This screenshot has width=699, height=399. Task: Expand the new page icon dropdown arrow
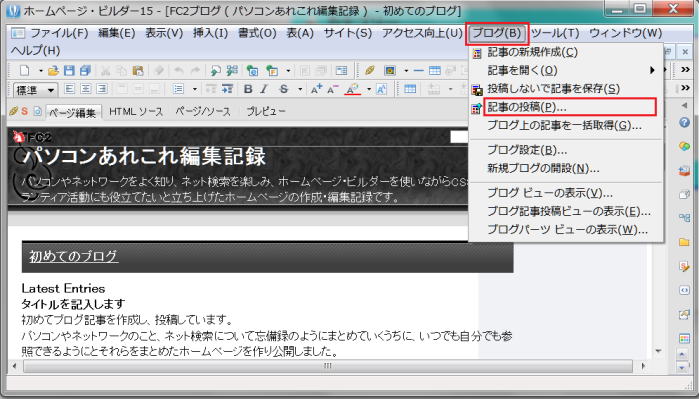(x=40, y=70)
